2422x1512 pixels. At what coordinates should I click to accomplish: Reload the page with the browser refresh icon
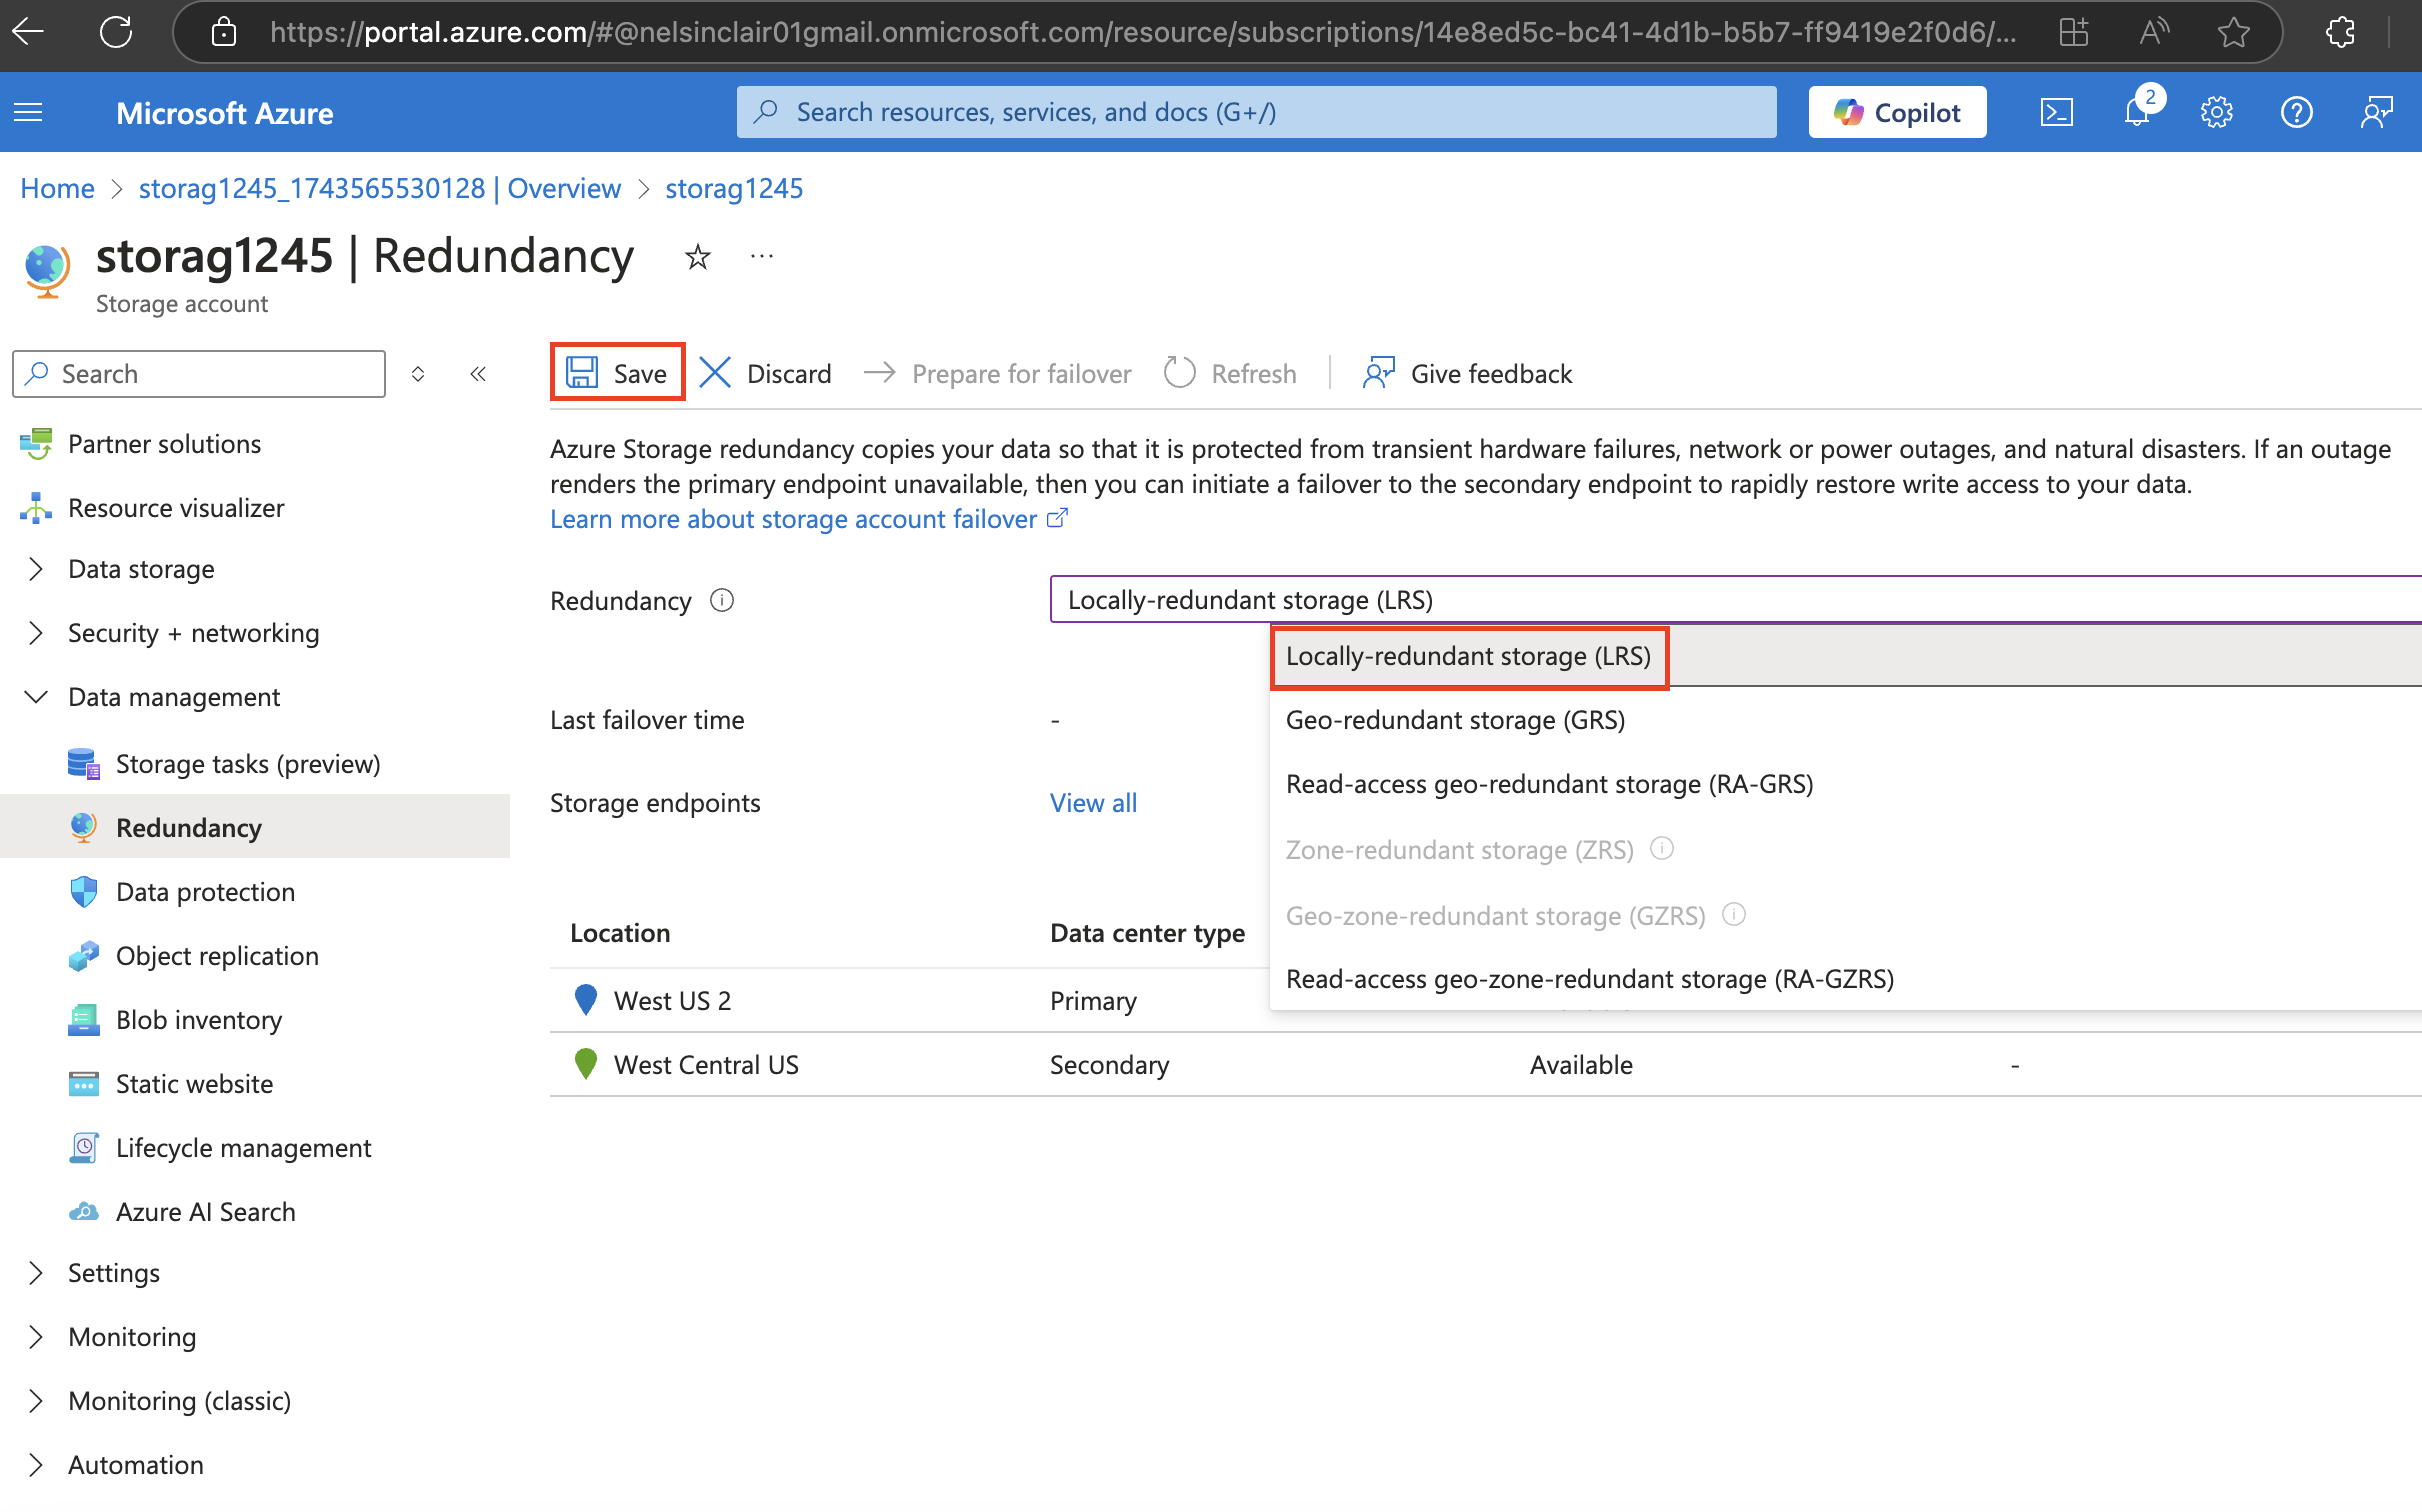tap(116, 32)
